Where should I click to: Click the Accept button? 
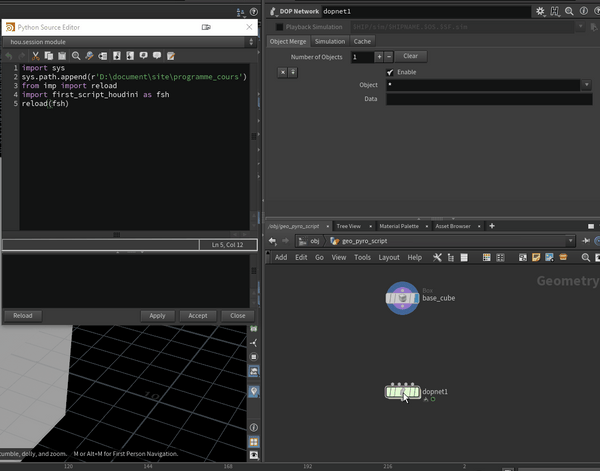tap(198, 316)
